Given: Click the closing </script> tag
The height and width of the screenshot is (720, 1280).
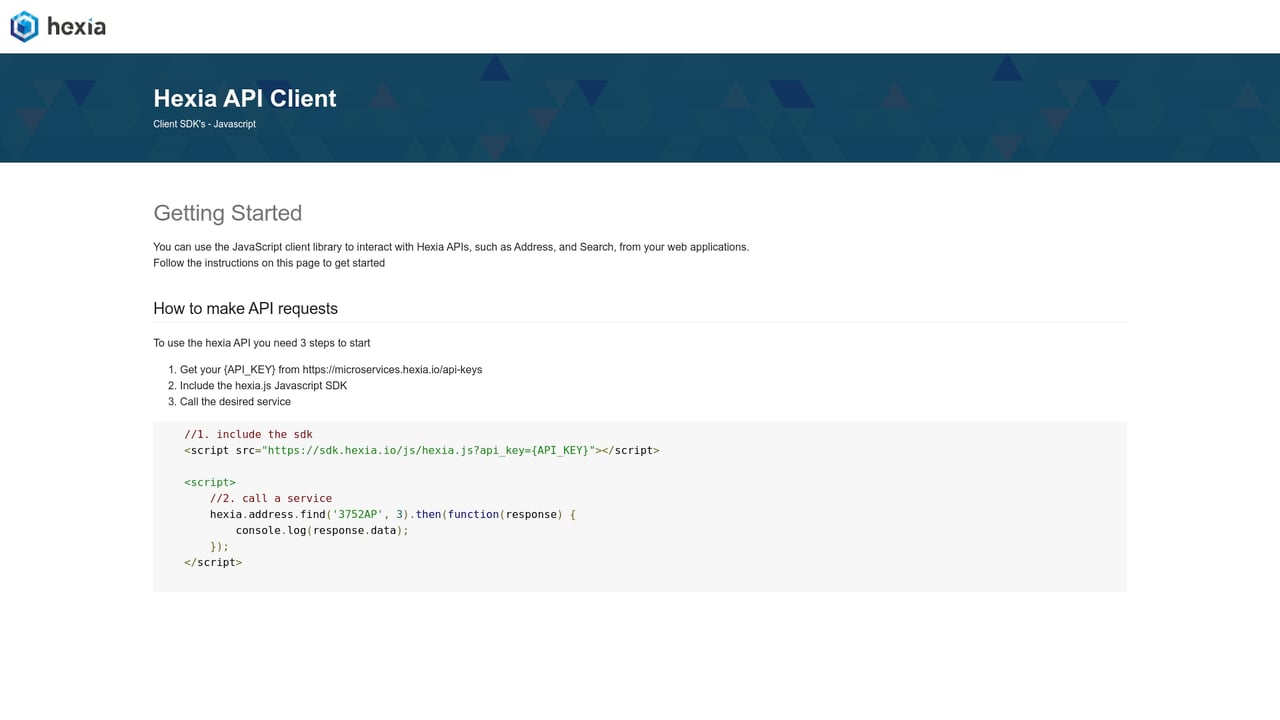Looking at the screenshot, I should coord(213,562).
